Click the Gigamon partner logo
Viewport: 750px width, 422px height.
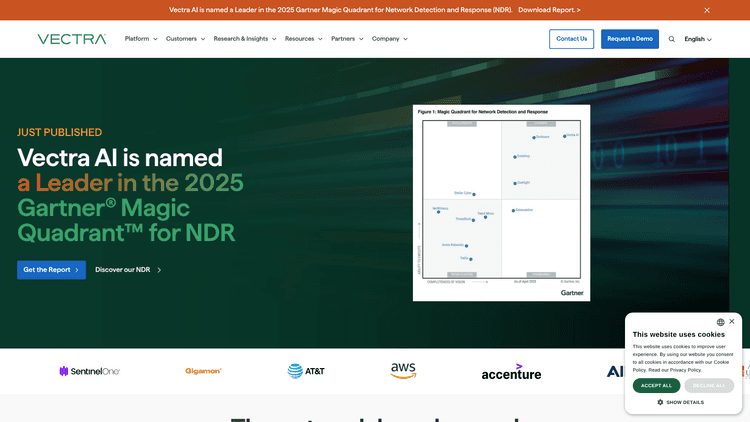pyautogui.click(x=203, y=371)
